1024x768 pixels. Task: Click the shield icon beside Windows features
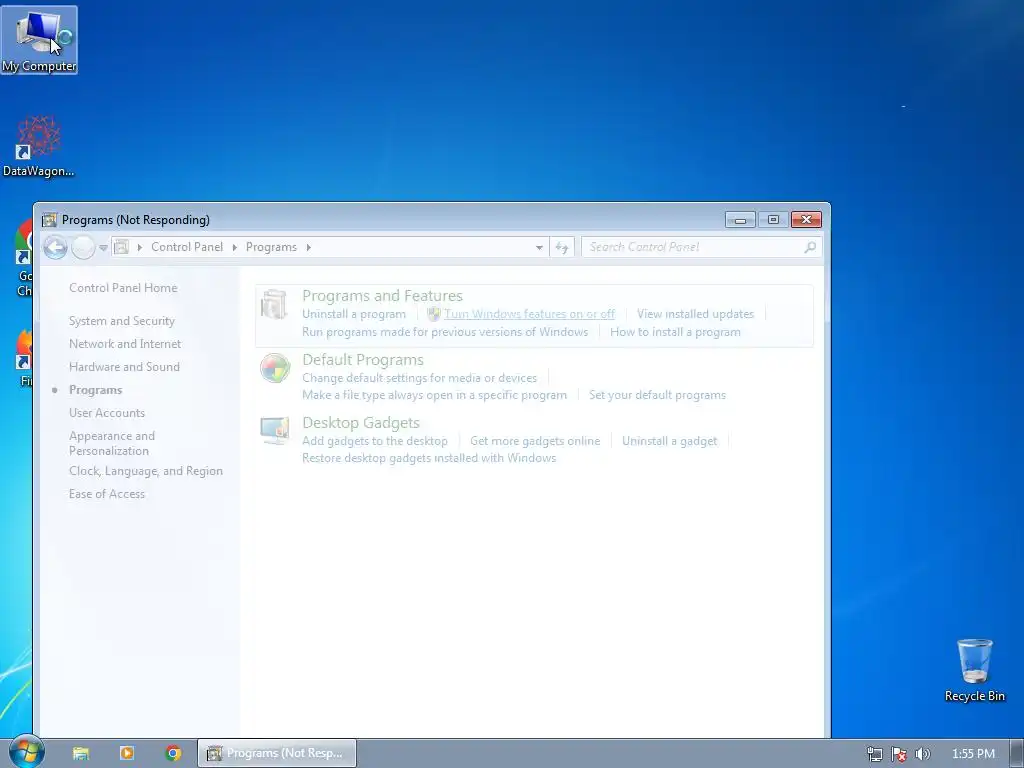click(x=434, y=314)
